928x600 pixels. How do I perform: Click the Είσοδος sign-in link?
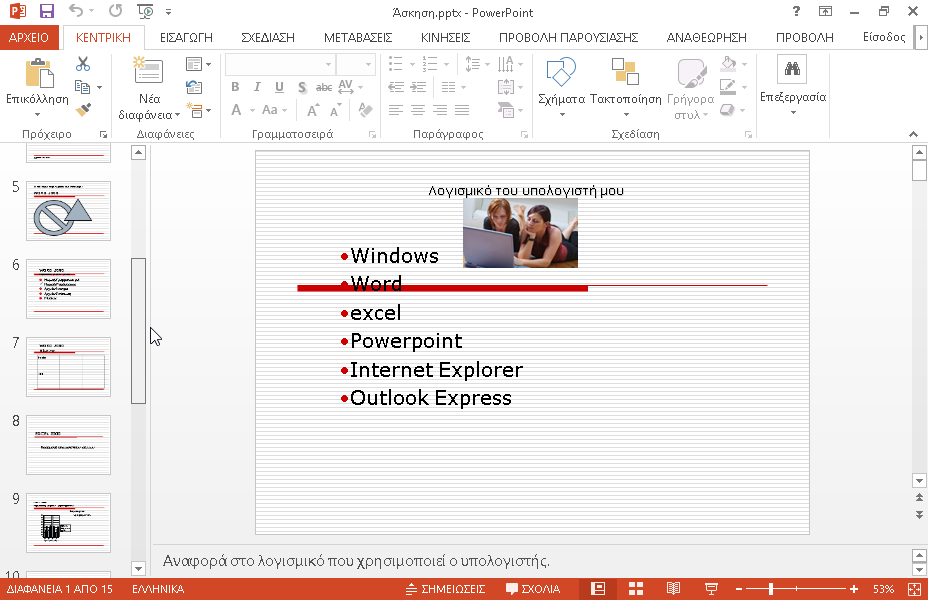884,37
